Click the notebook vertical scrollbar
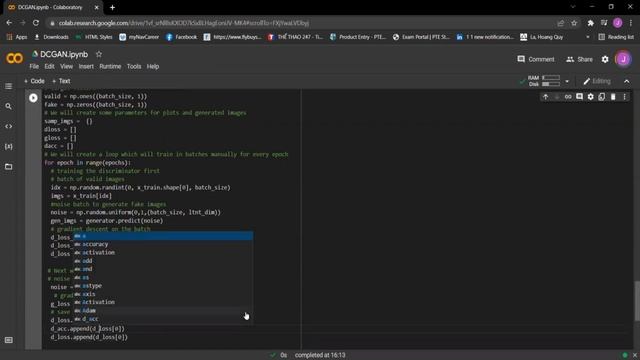The width and height of the screenshot is (640, 360). pyautogui.click(x=637, y=301)
